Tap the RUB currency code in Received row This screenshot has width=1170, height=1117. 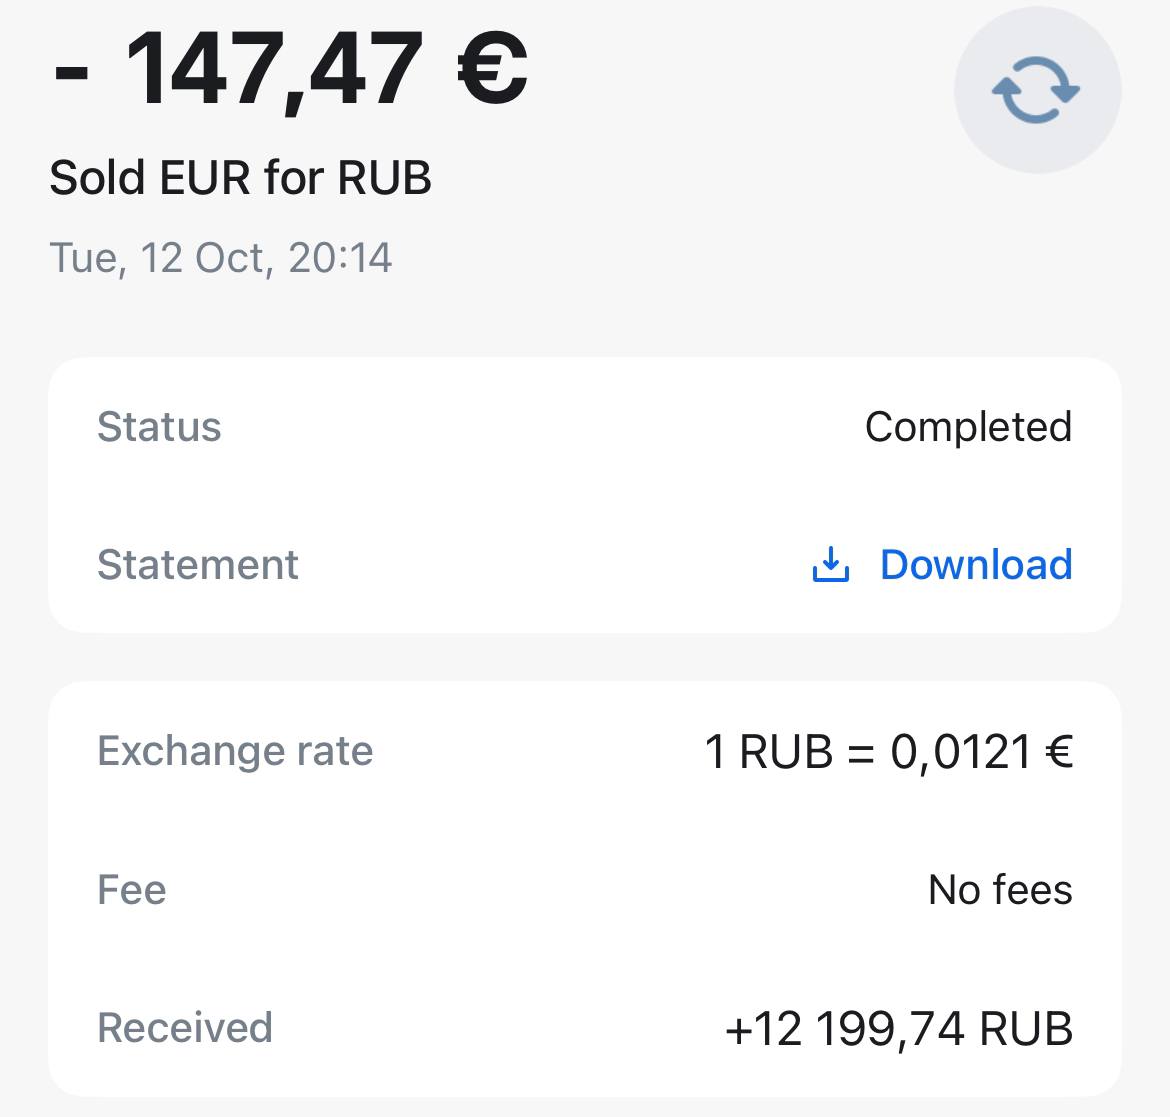coord(1026,1028)
